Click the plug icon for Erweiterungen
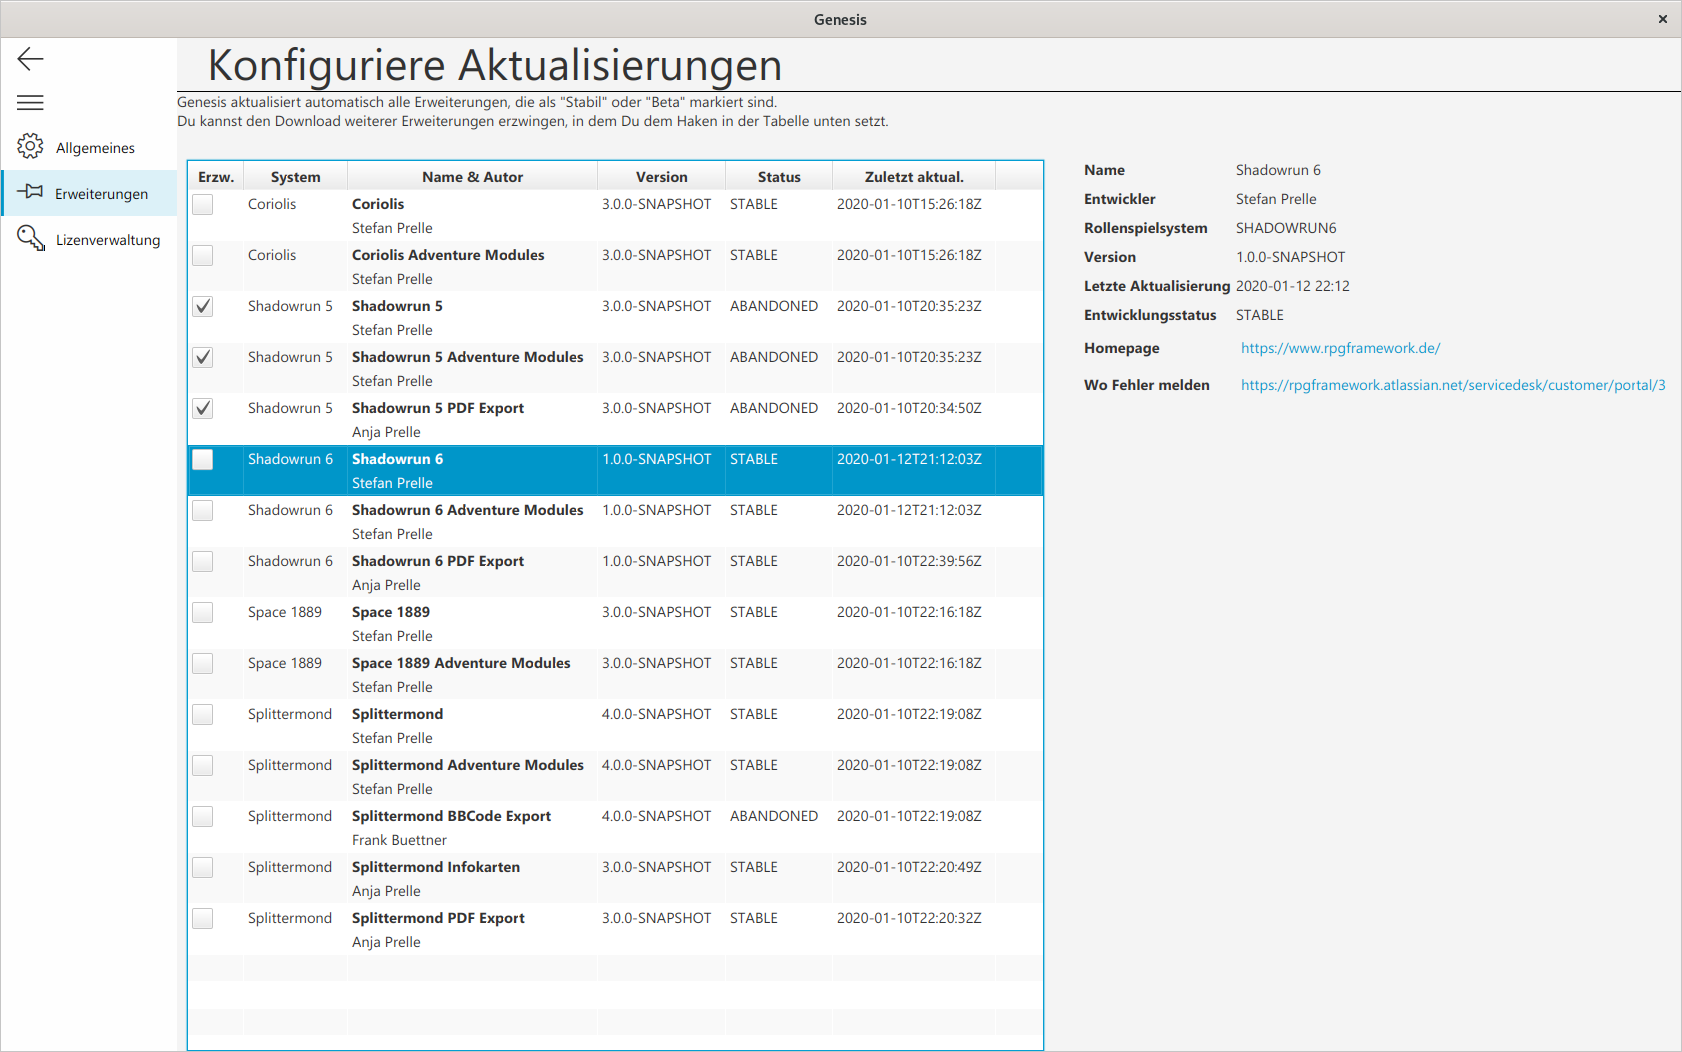The width and height of the screenshot is (1682, 1052). tap(30, 192)
